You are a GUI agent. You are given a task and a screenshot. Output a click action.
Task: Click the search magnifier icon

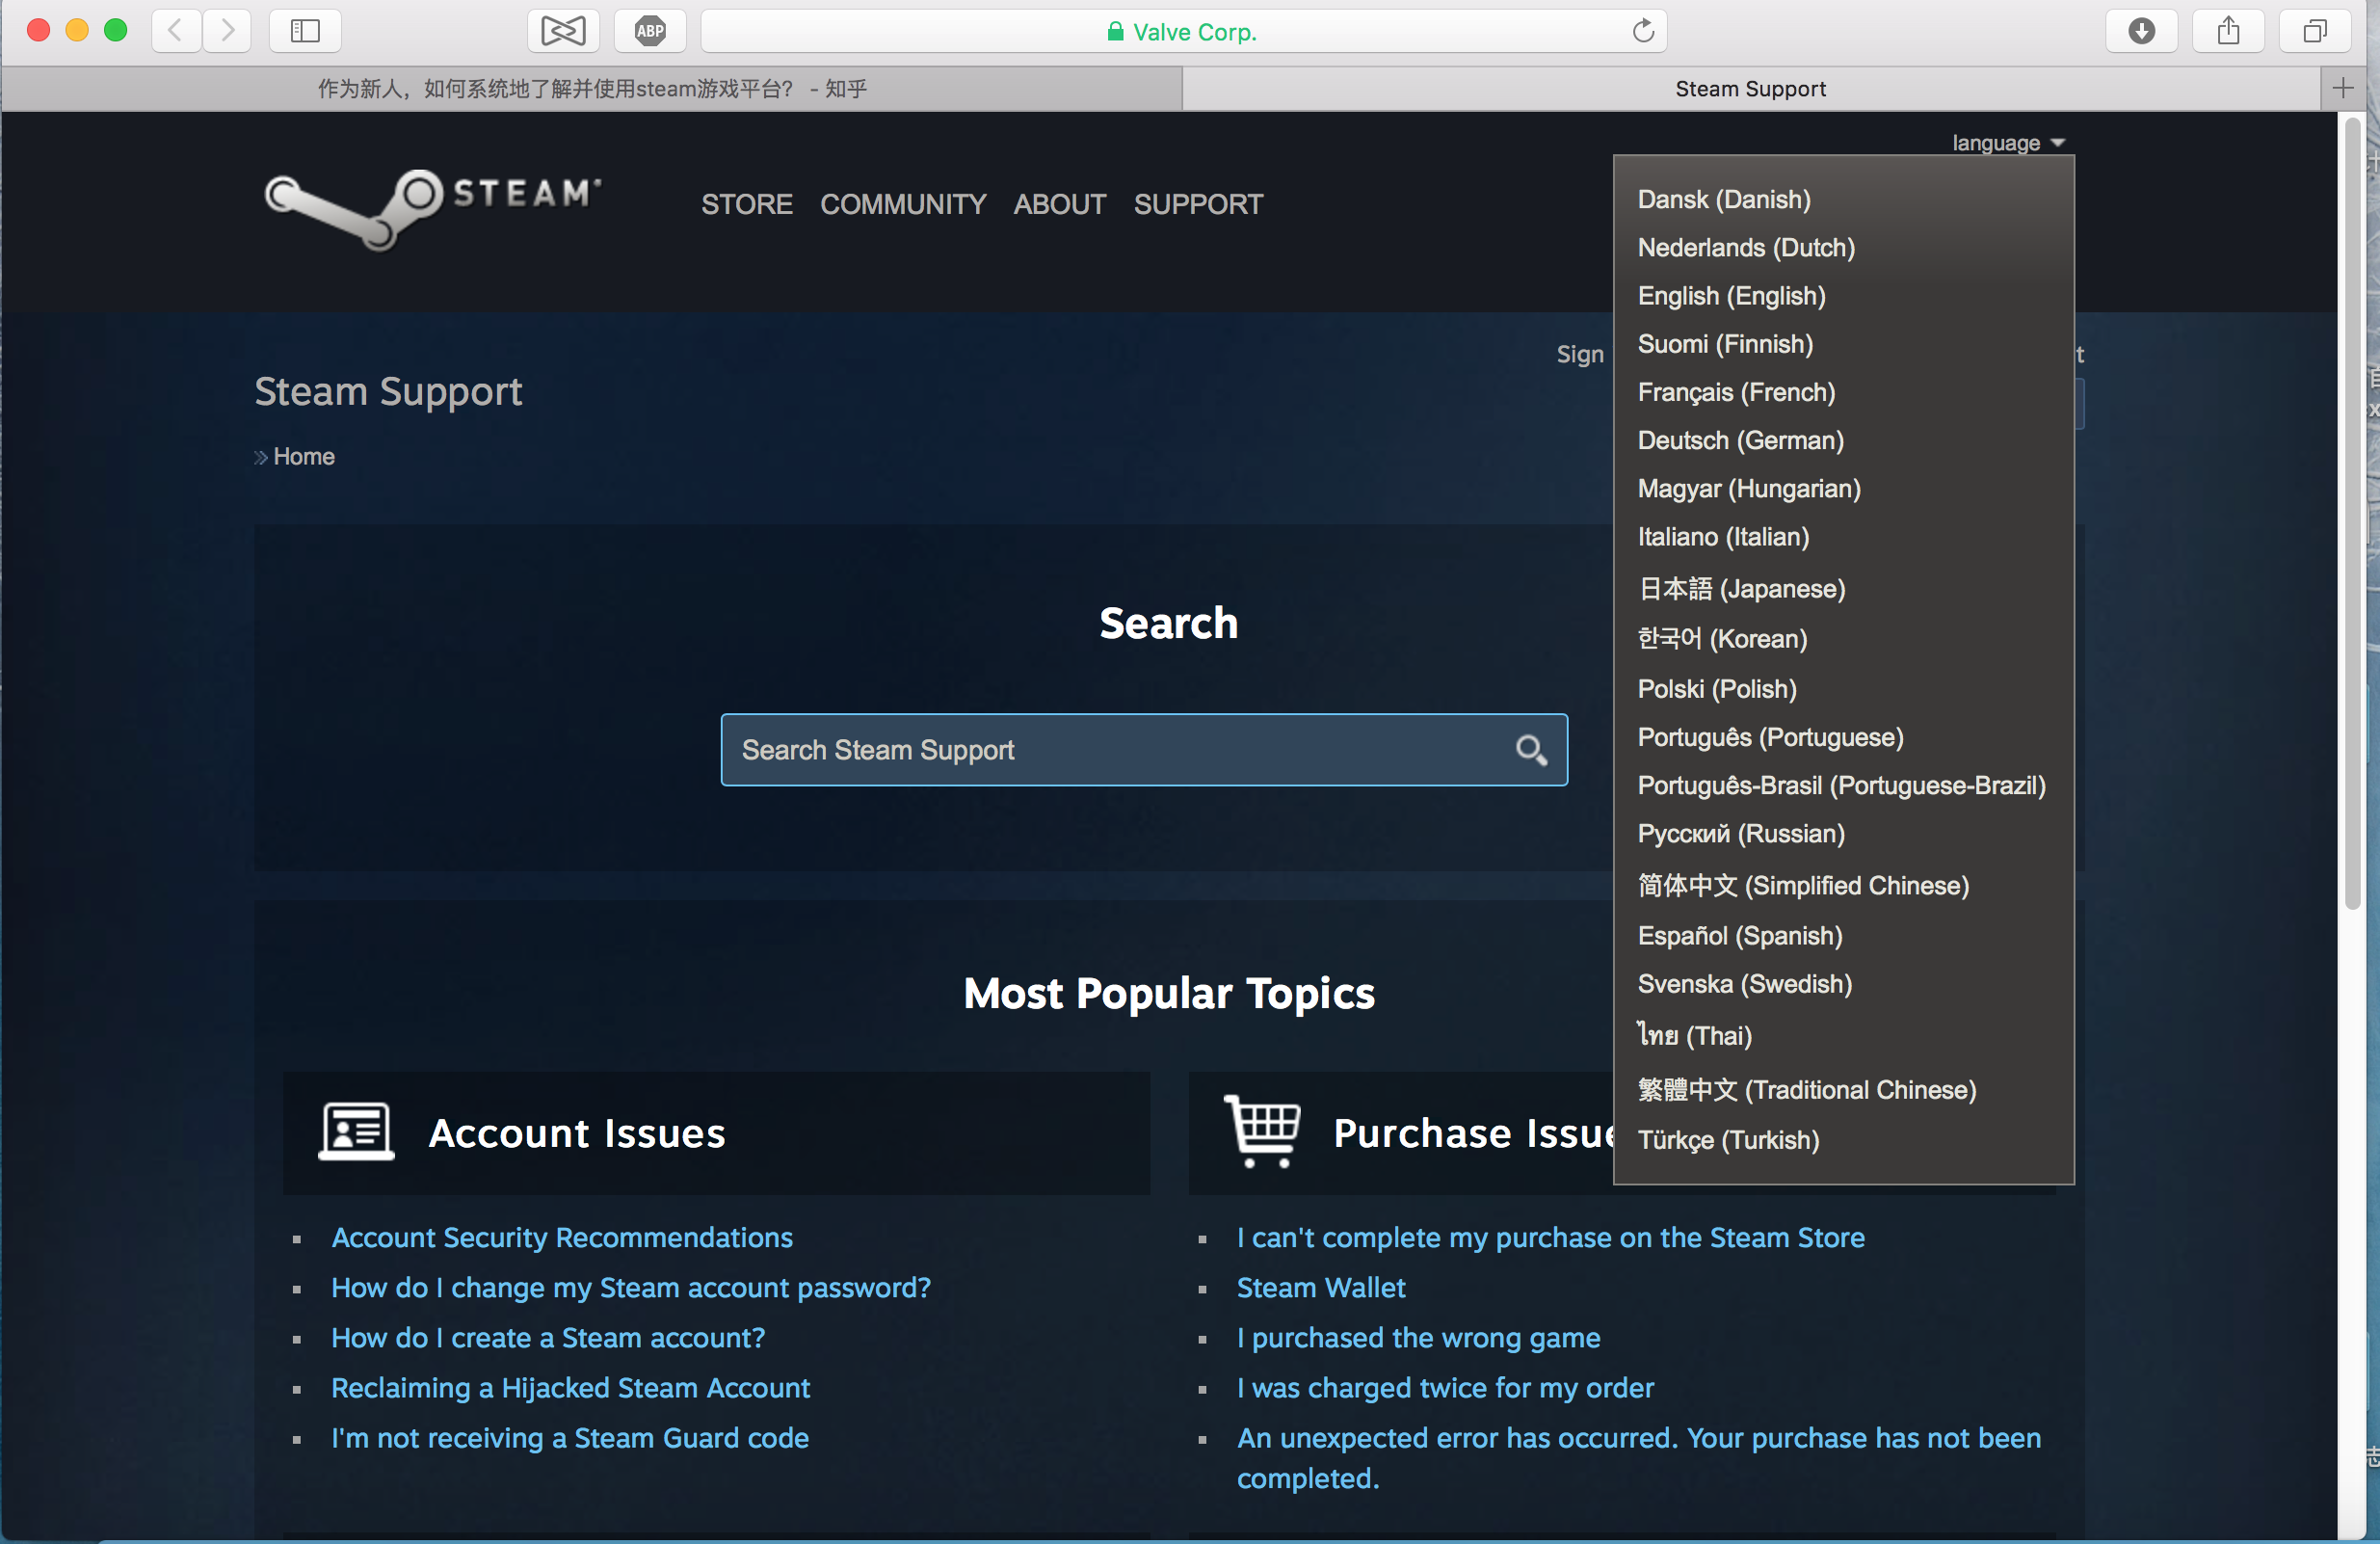click(1531, 750)
